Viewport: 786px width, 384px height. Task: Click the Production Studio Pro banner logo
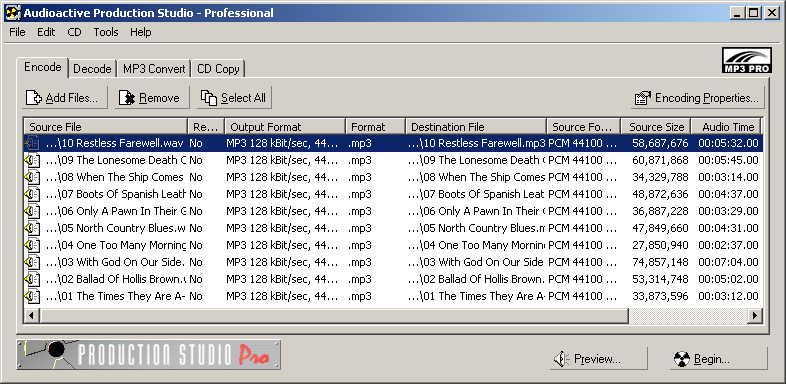(x=148, y=354)
